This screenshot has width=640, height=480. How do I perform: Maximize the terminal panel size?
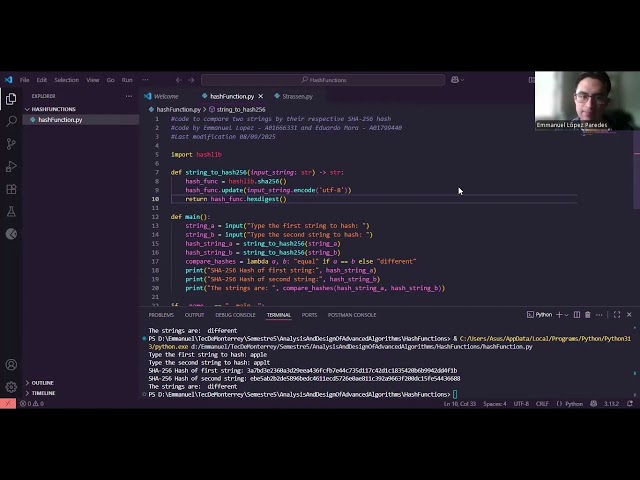(x=617, y=315)
